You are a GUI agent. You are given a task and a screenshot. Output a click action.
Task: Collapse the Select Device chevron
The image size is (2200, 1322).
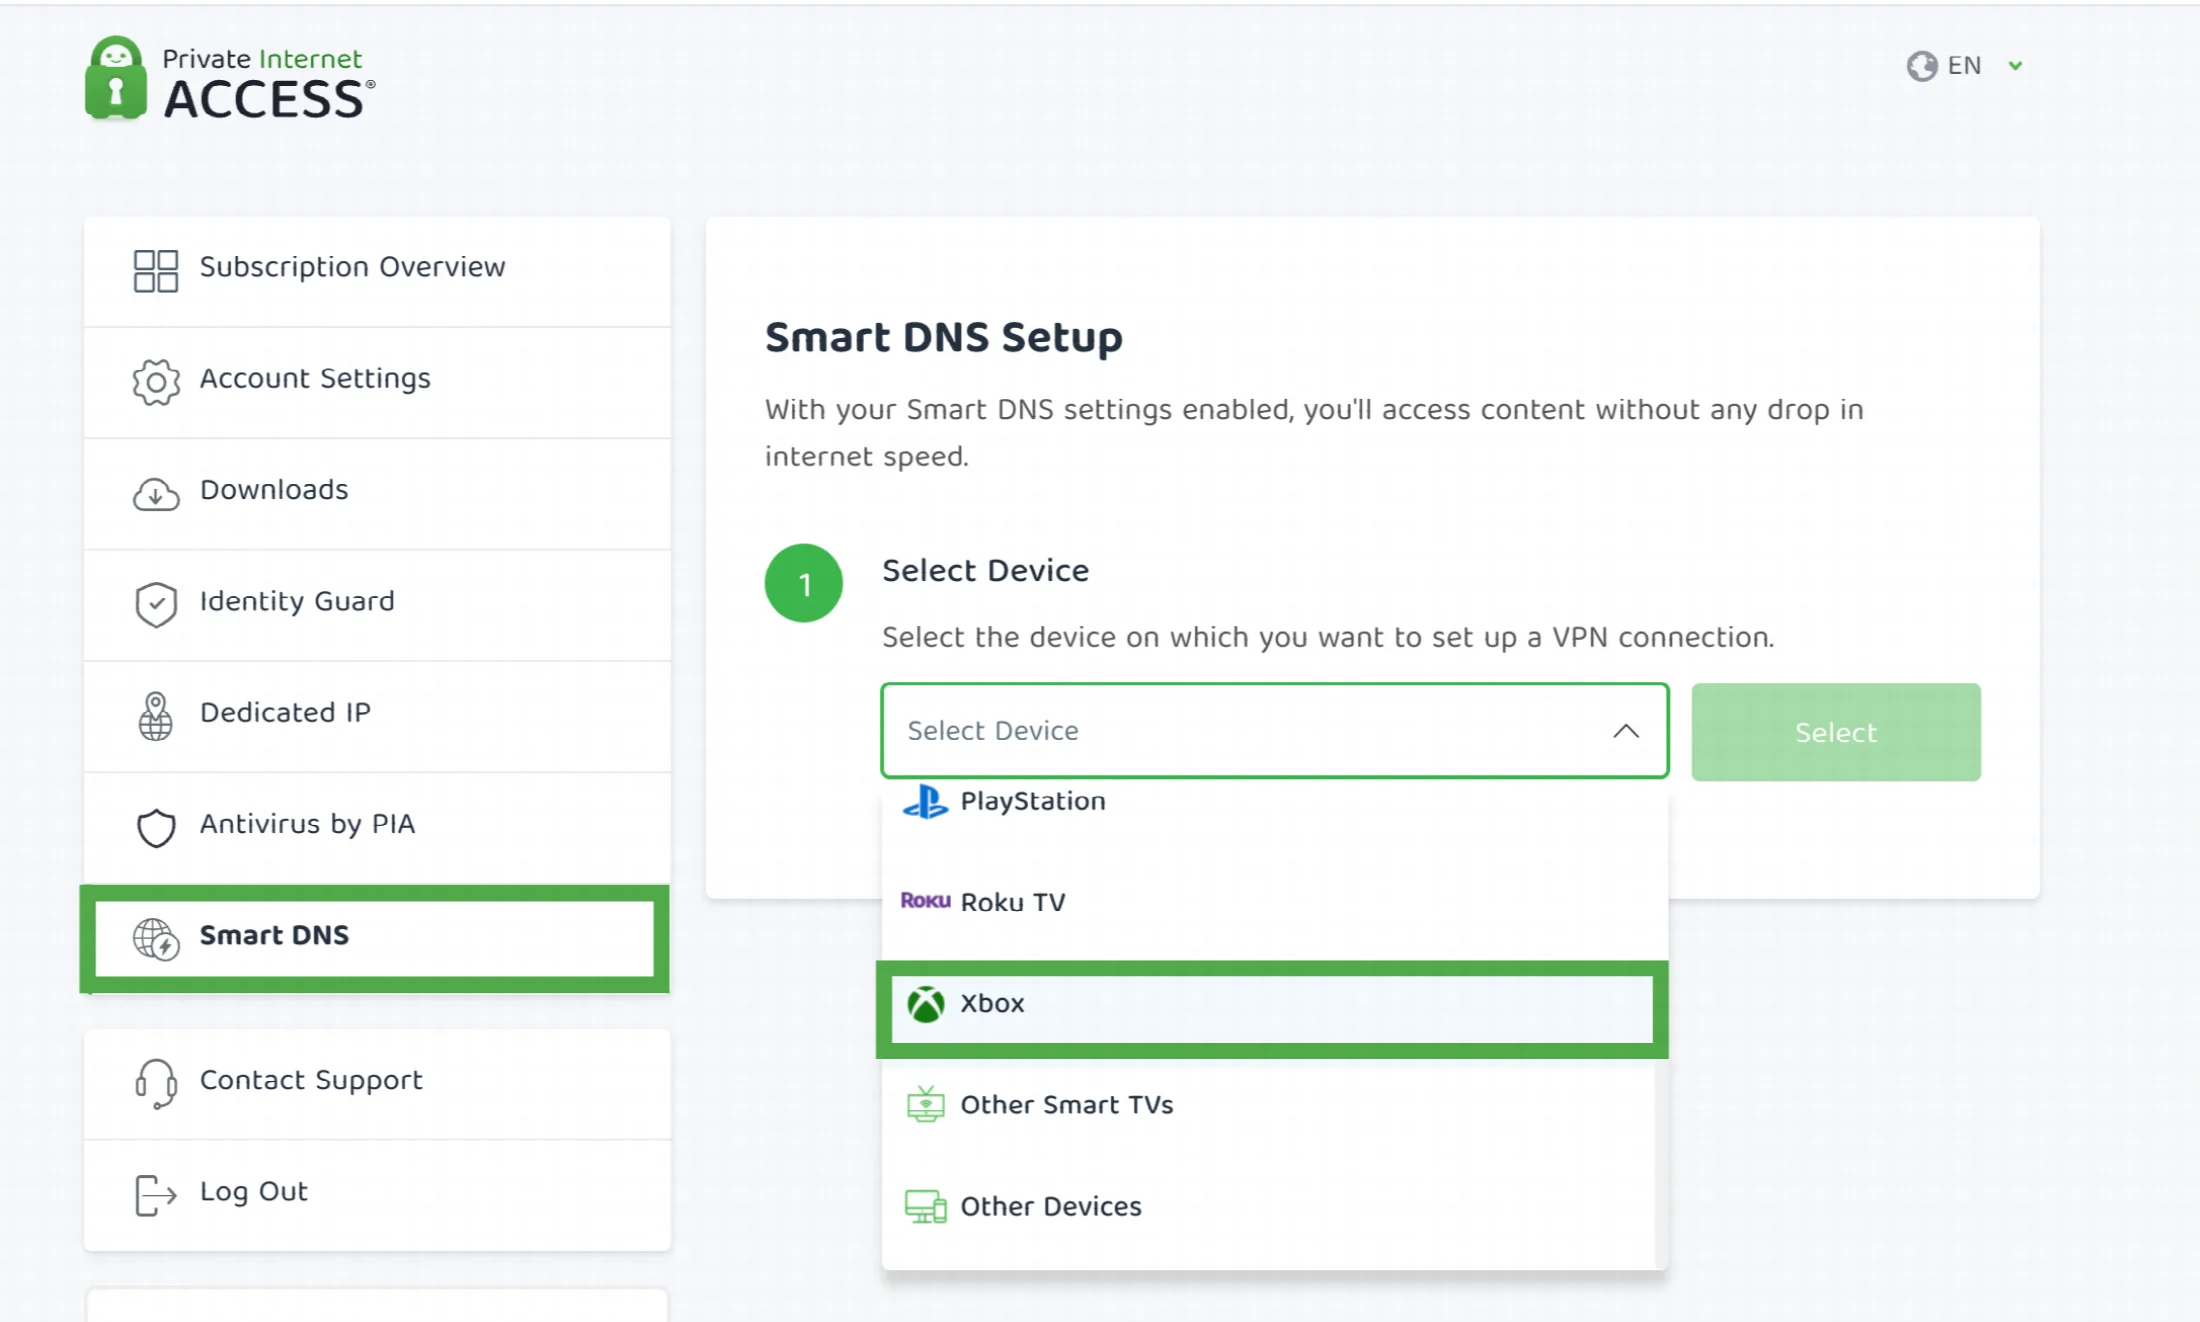[1626, 731]
